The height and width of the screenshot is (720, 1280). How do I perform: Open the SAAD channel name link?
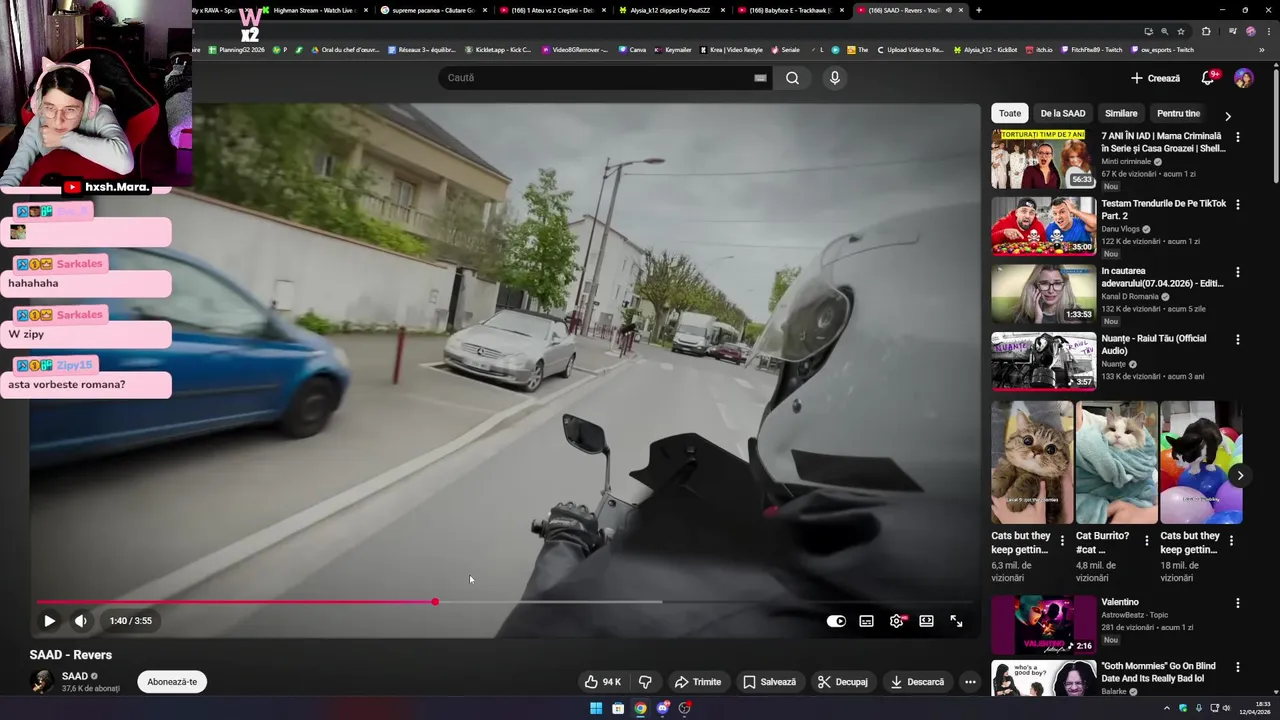point(75,676)
